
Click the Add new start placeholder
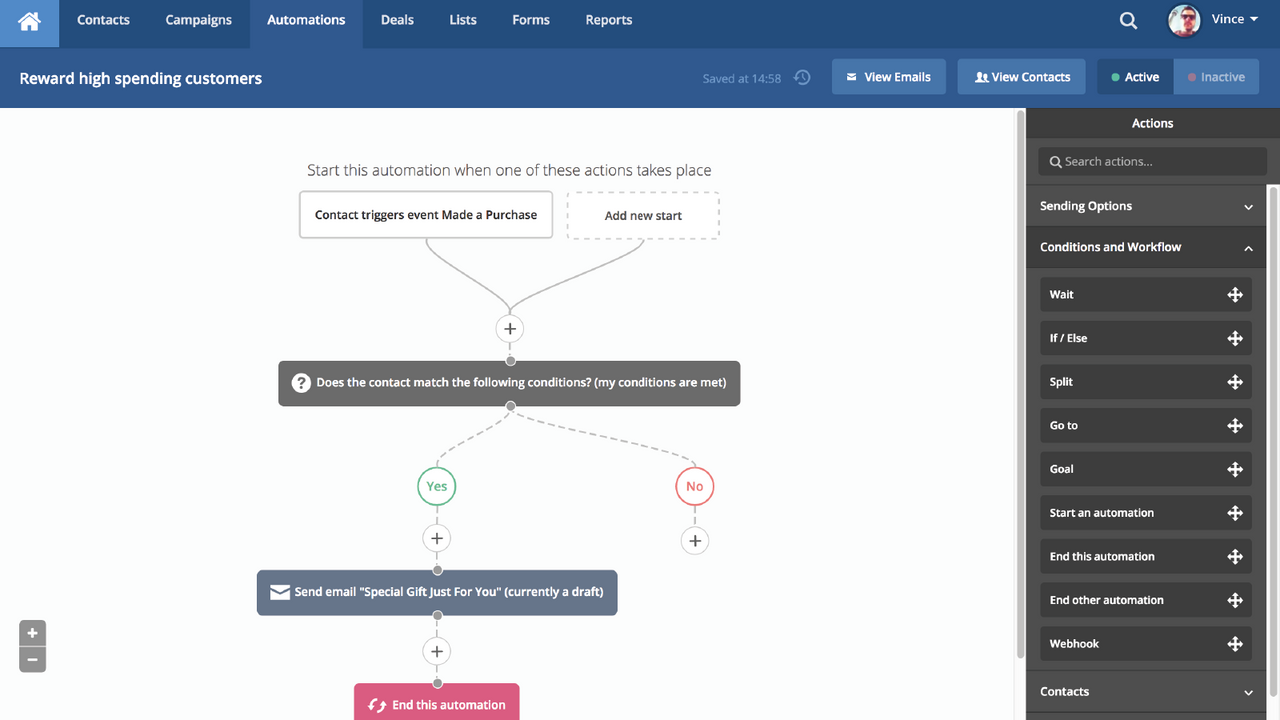coord(642,215)
